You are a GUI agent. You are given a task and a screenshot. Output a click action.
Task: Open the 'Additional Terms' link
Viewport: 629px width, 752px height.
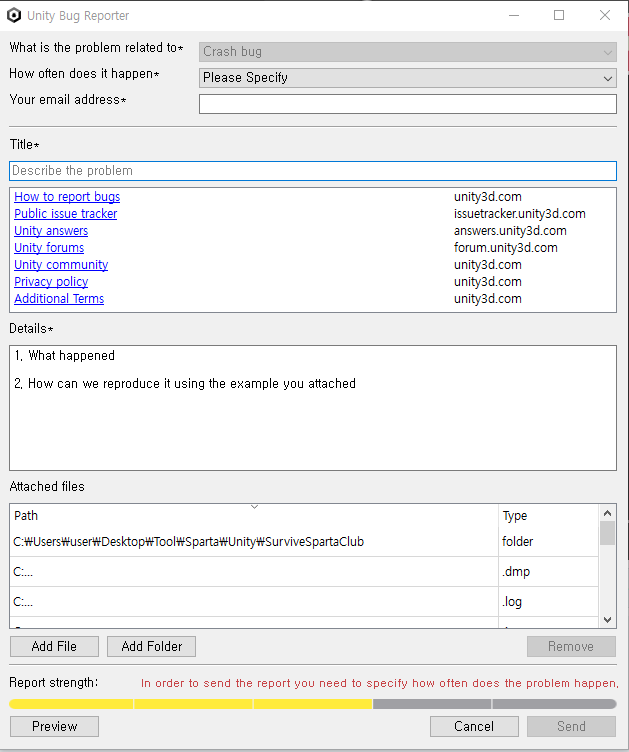[x=59, y=298]
